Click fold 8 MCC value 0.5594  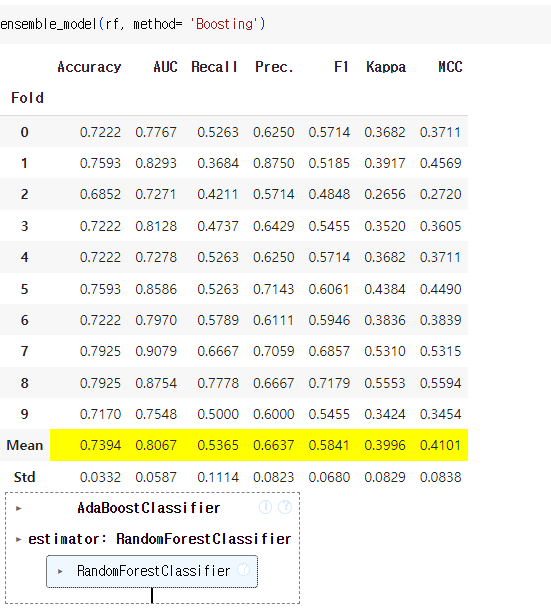click(441, 383)
